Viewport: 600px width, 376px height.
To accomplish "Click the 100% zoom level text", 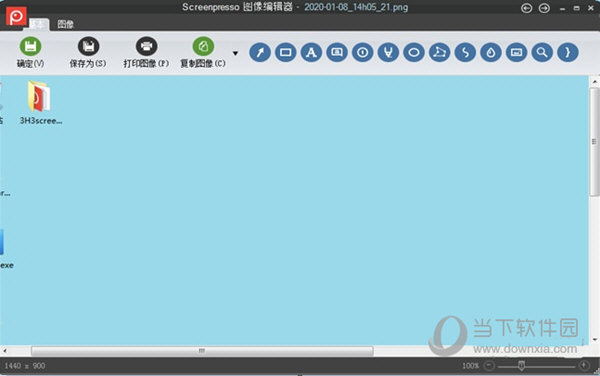I will click(470, 366).
